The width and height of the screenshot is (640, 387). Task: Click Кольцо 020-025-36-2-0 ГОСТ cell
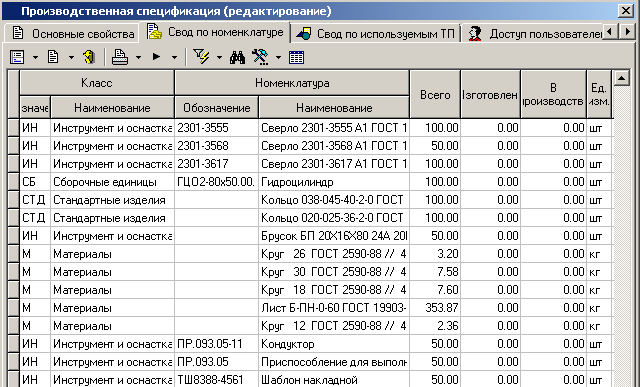334,218
